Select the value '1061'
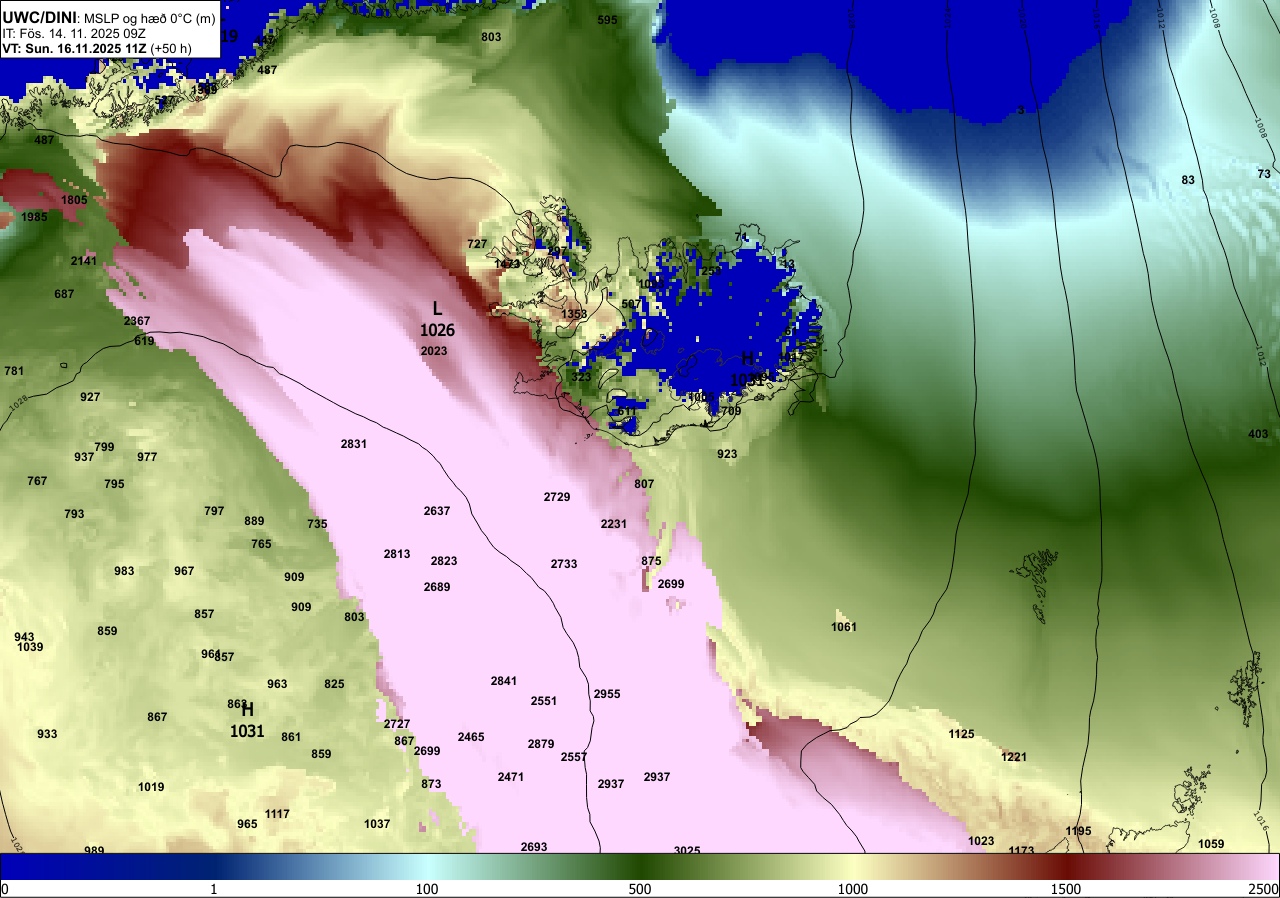1280x898 pixels. pos(844,627)
